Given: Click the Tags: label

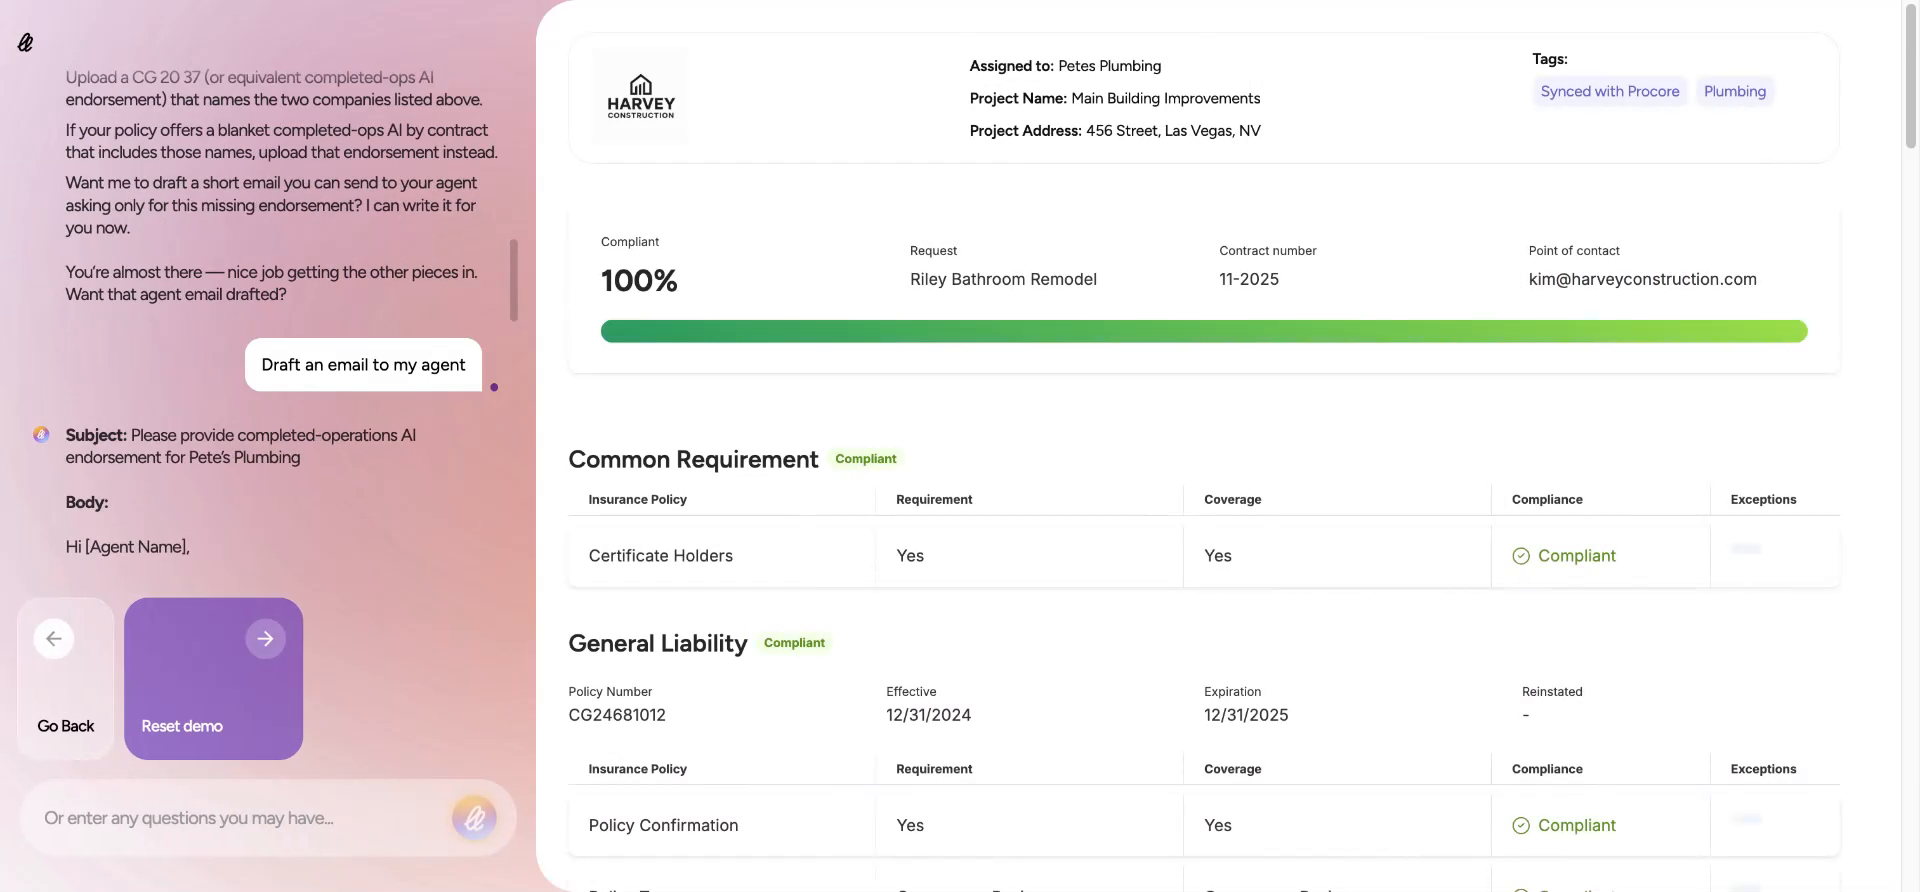Looking at the screenshot, I should [1550, 59].
